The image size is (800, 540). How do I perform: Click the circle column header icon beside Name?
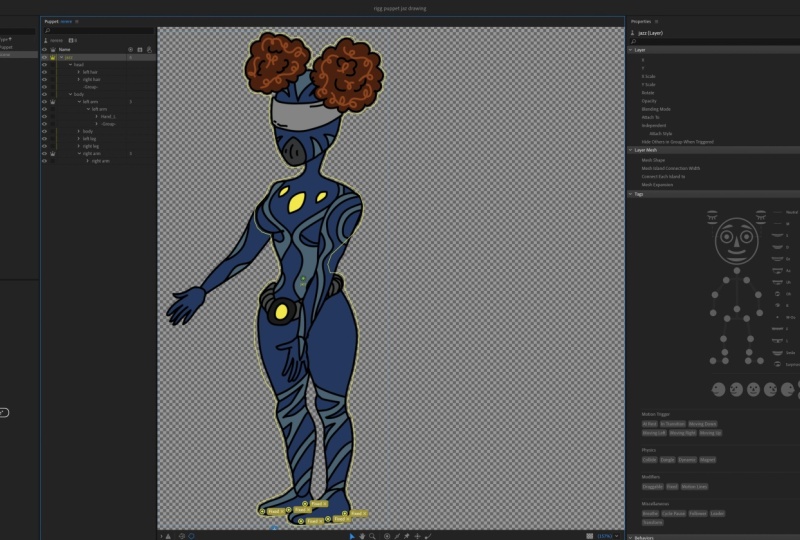[131, 50]
